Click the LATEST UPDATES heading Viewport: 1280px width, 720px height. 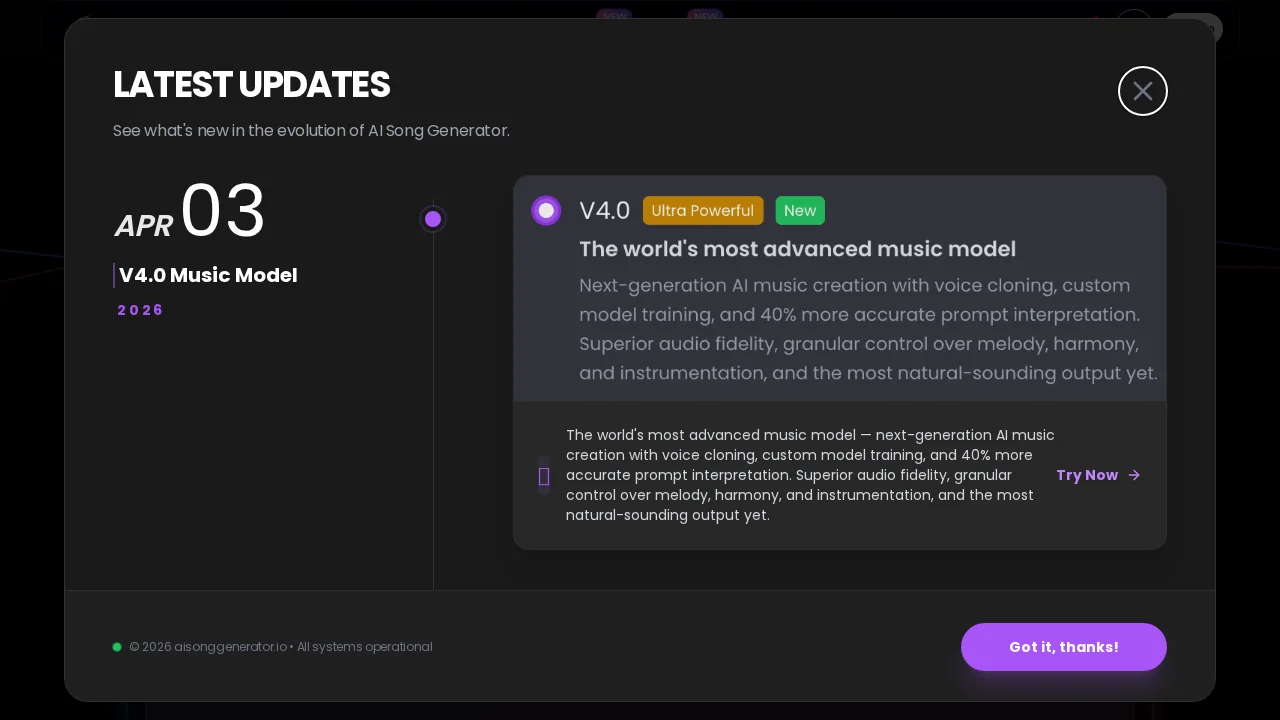coord(251,85)
